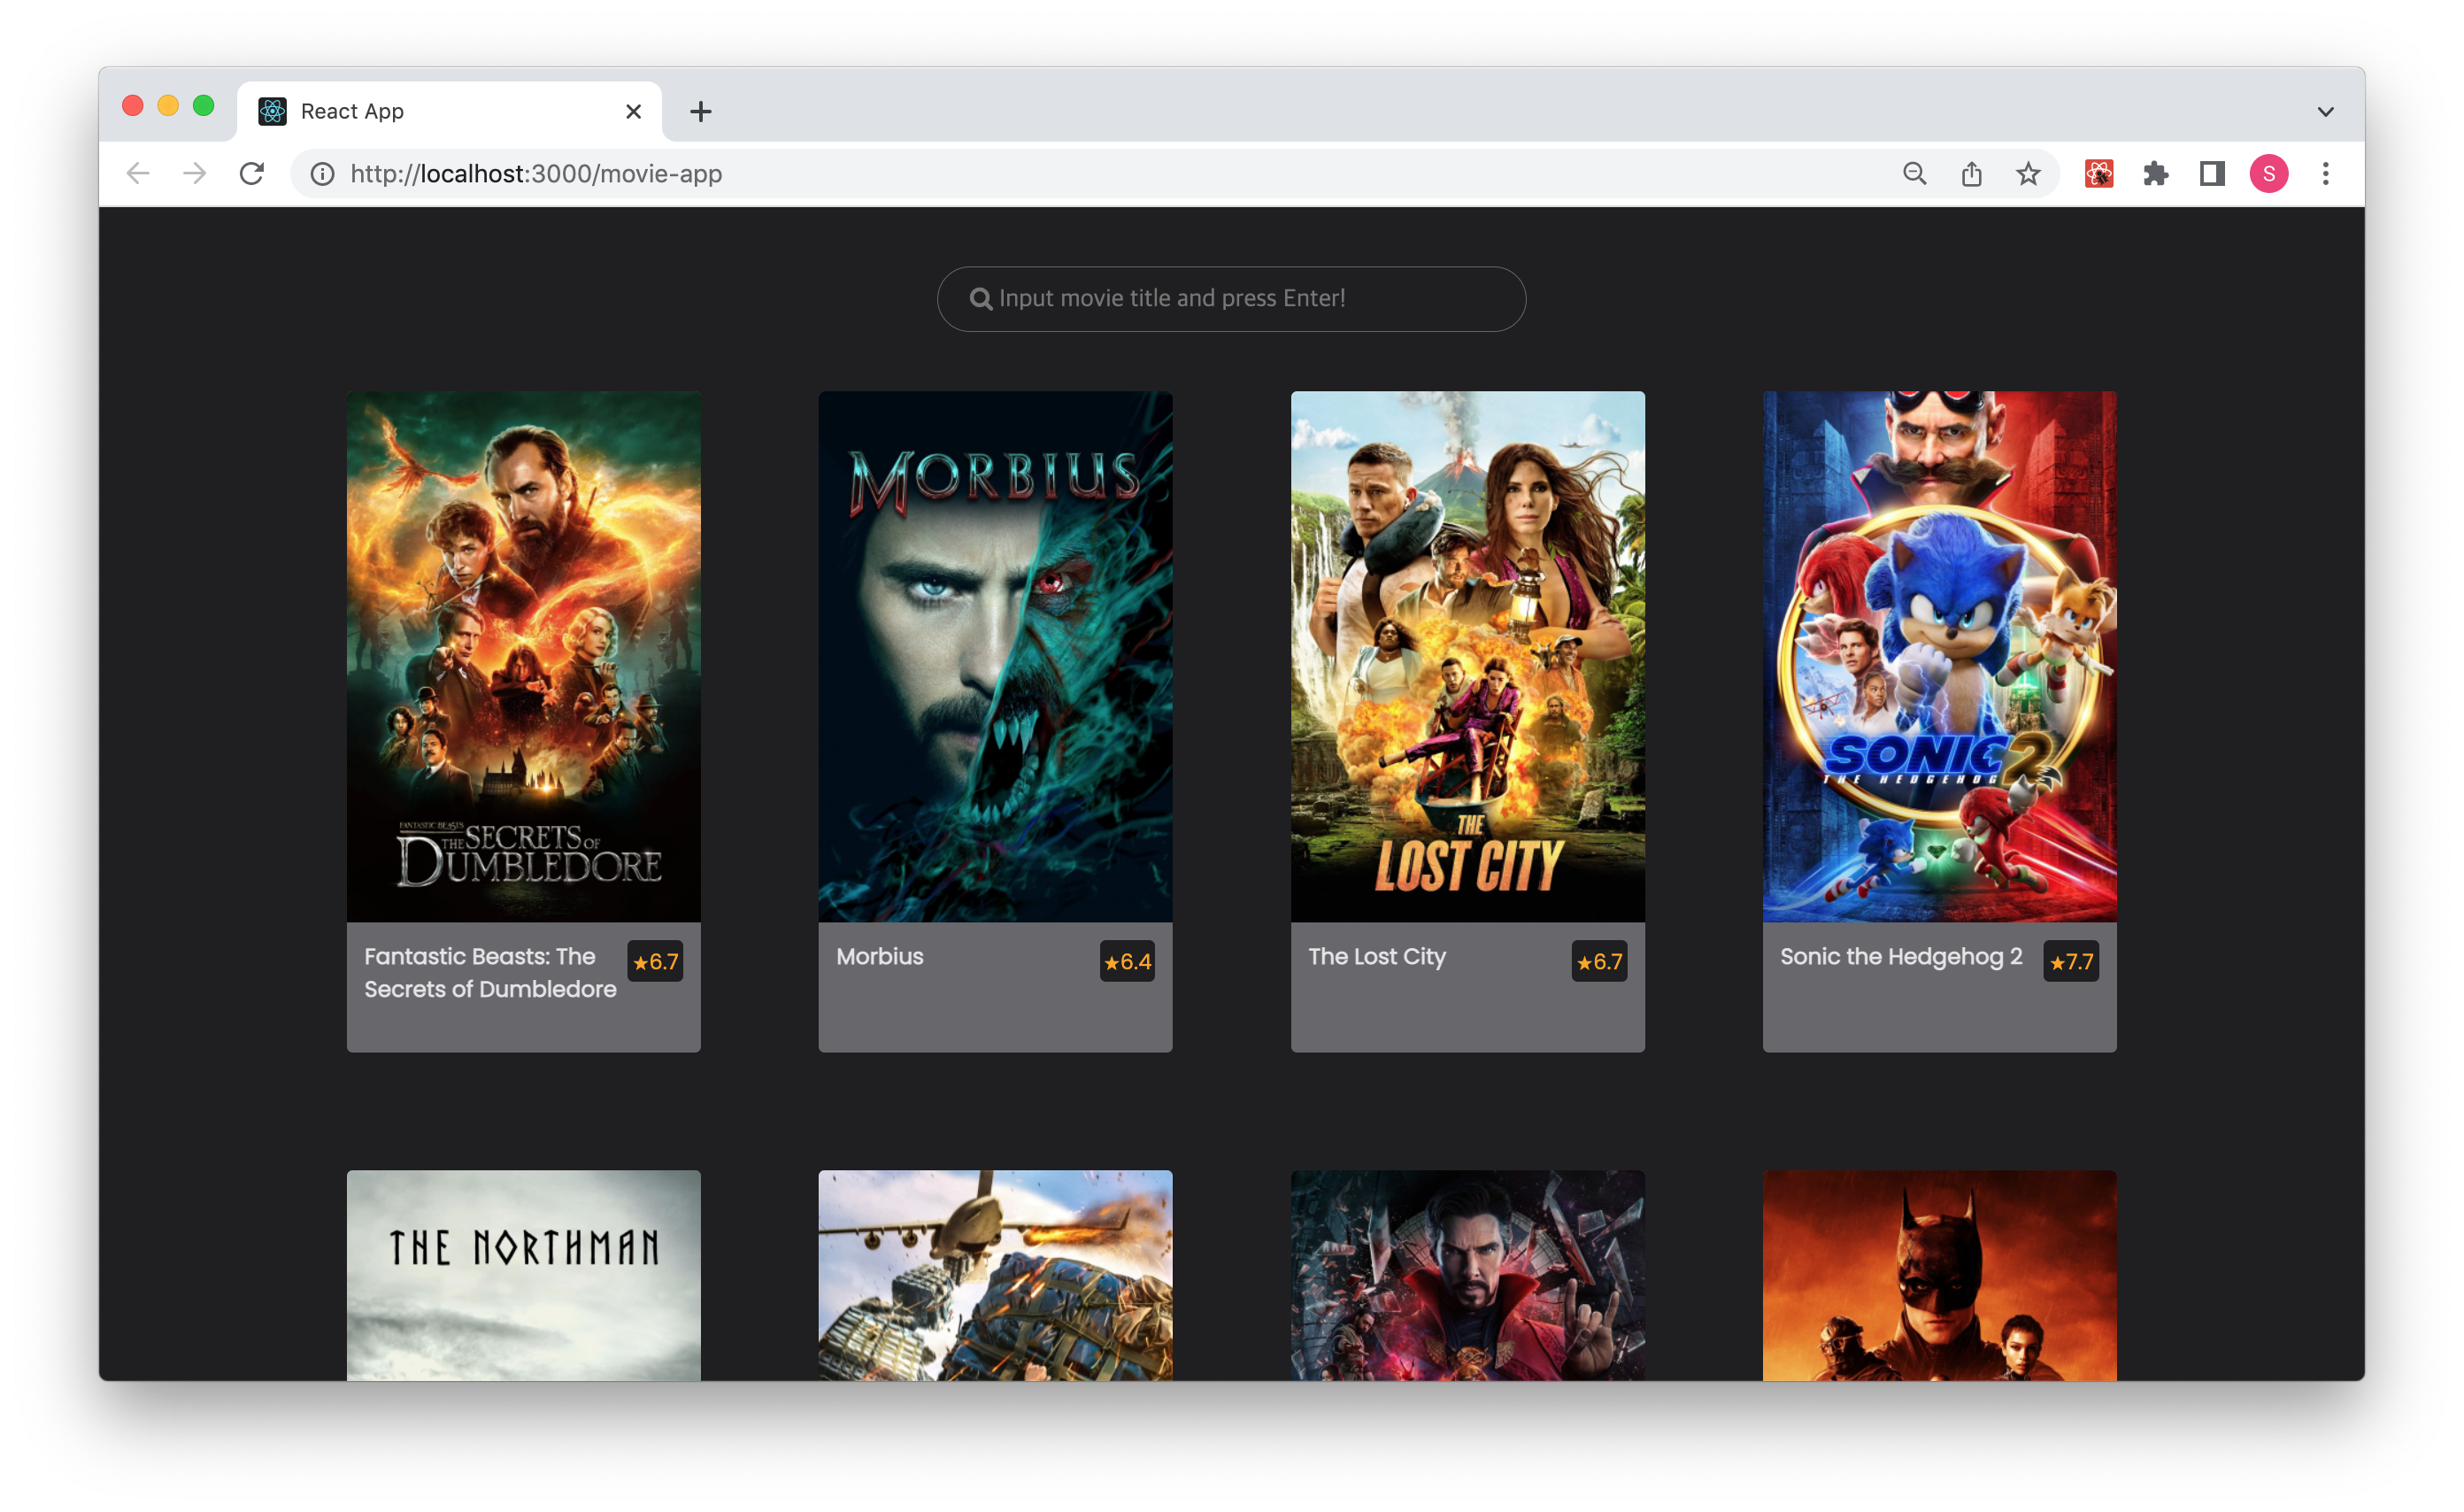Screen dimensions: 2464x1512
Task: Click the Fantastic Beasts title text
Action: coord(490,972)
